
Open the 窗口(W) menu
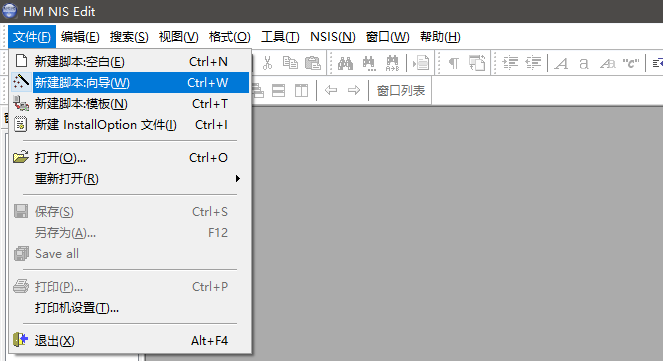click(387, 37)
